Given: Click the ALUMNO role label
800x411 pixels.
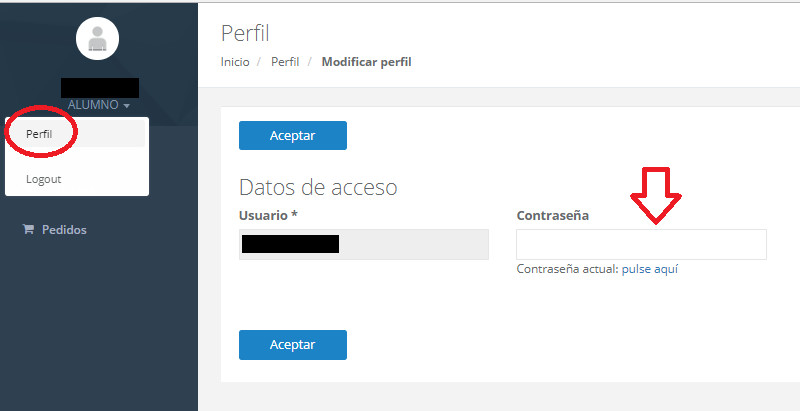Looking at the screenshot, I should (93, 105).
